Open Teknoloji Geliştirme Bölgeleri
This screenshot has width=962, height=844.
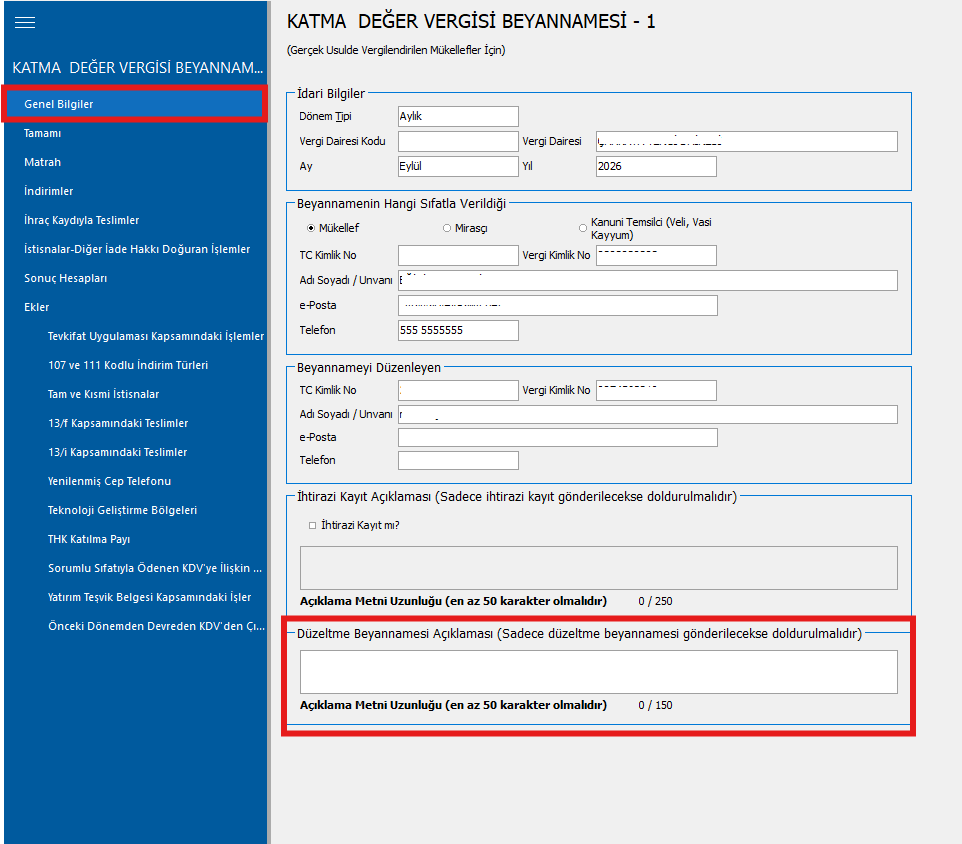coord(123,510)
